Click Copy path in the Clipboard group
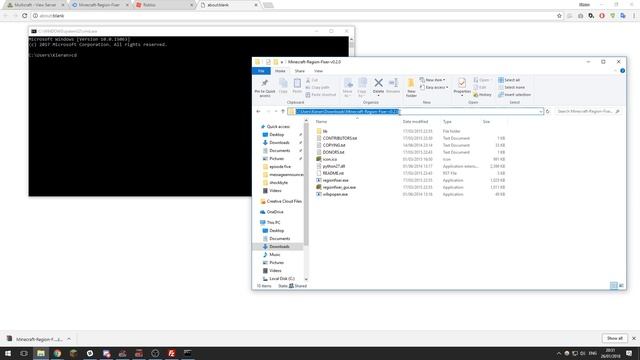Viewport: 640px width, 360px height. point(318,87)
